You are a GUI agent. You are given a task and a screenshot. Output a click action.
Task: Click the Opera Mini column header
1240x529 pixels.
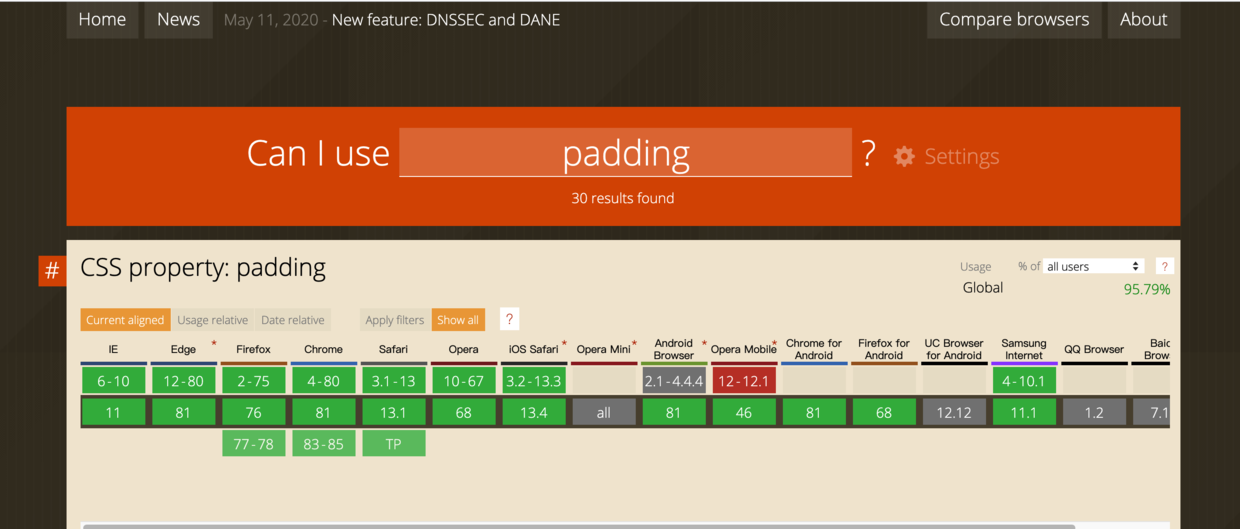(603, 349)
